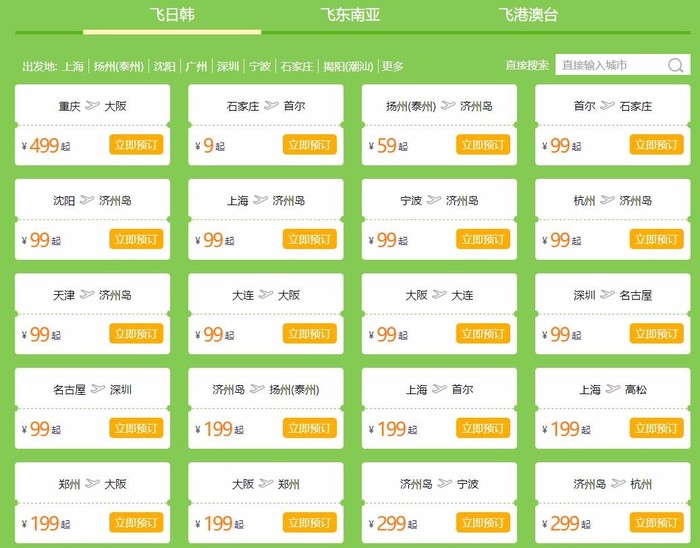Select the 飞日韩 tab
Screen dimensions: 700x548
click(x=171, y=16)
